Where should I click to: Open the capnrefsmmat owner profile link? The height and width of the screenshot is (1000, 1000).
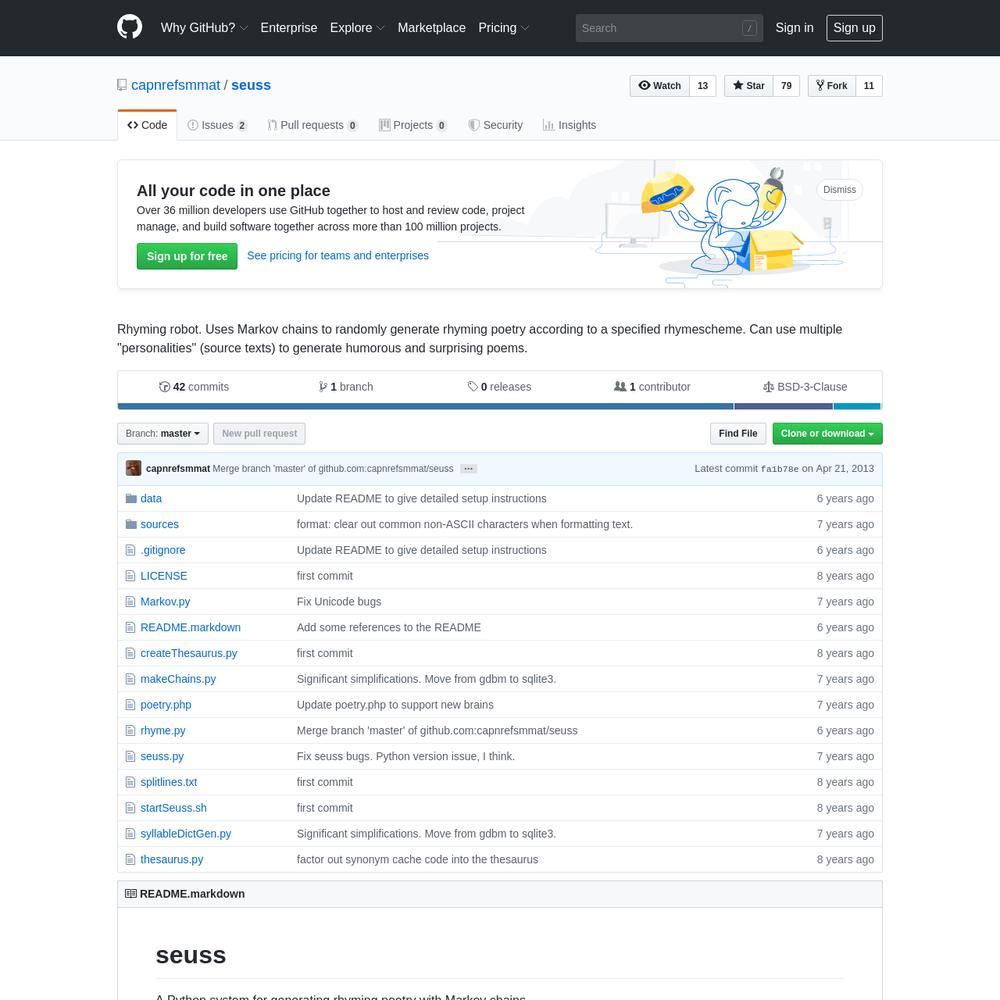point(175,85)
